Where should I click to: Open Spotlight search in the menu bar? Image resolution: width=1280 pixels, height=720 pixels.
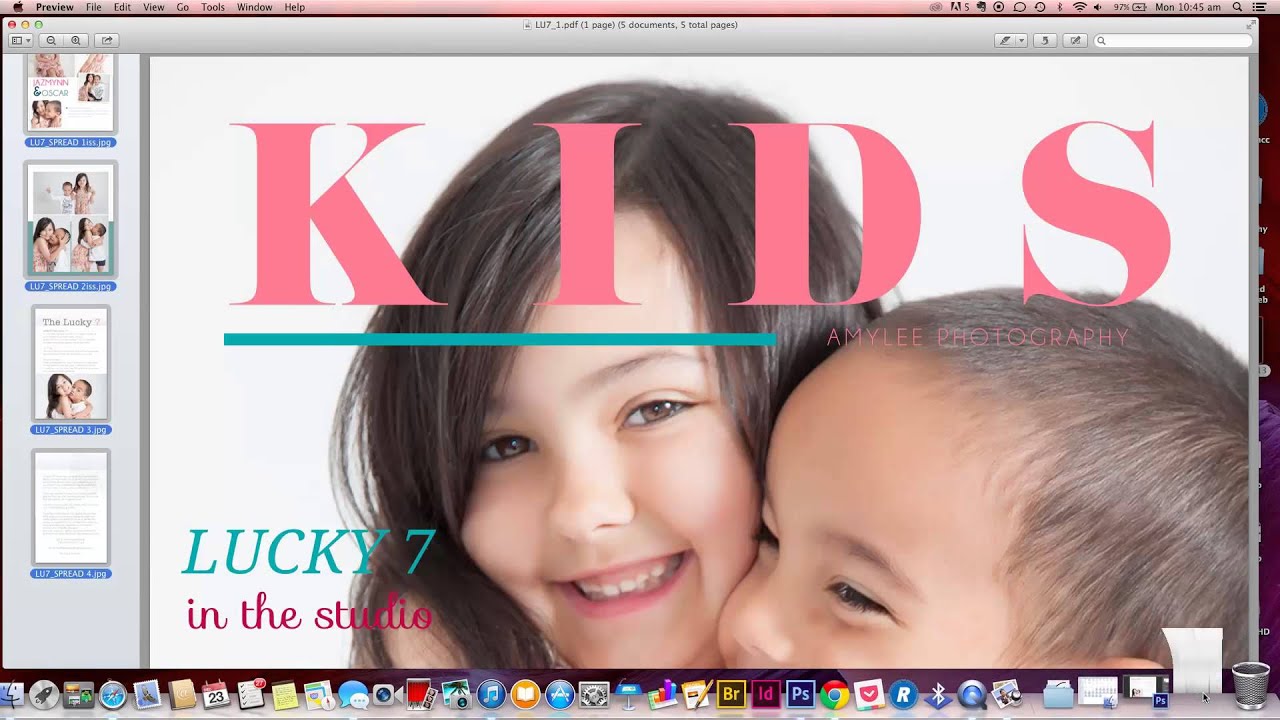[1237, 7]
